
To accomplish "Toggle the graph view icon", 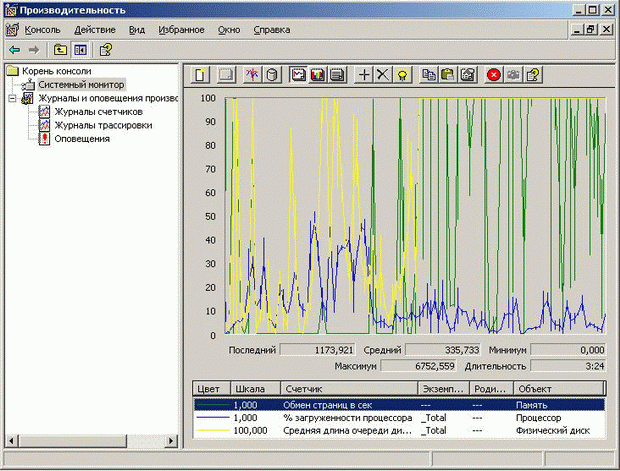I will click(x=298, y=74).
